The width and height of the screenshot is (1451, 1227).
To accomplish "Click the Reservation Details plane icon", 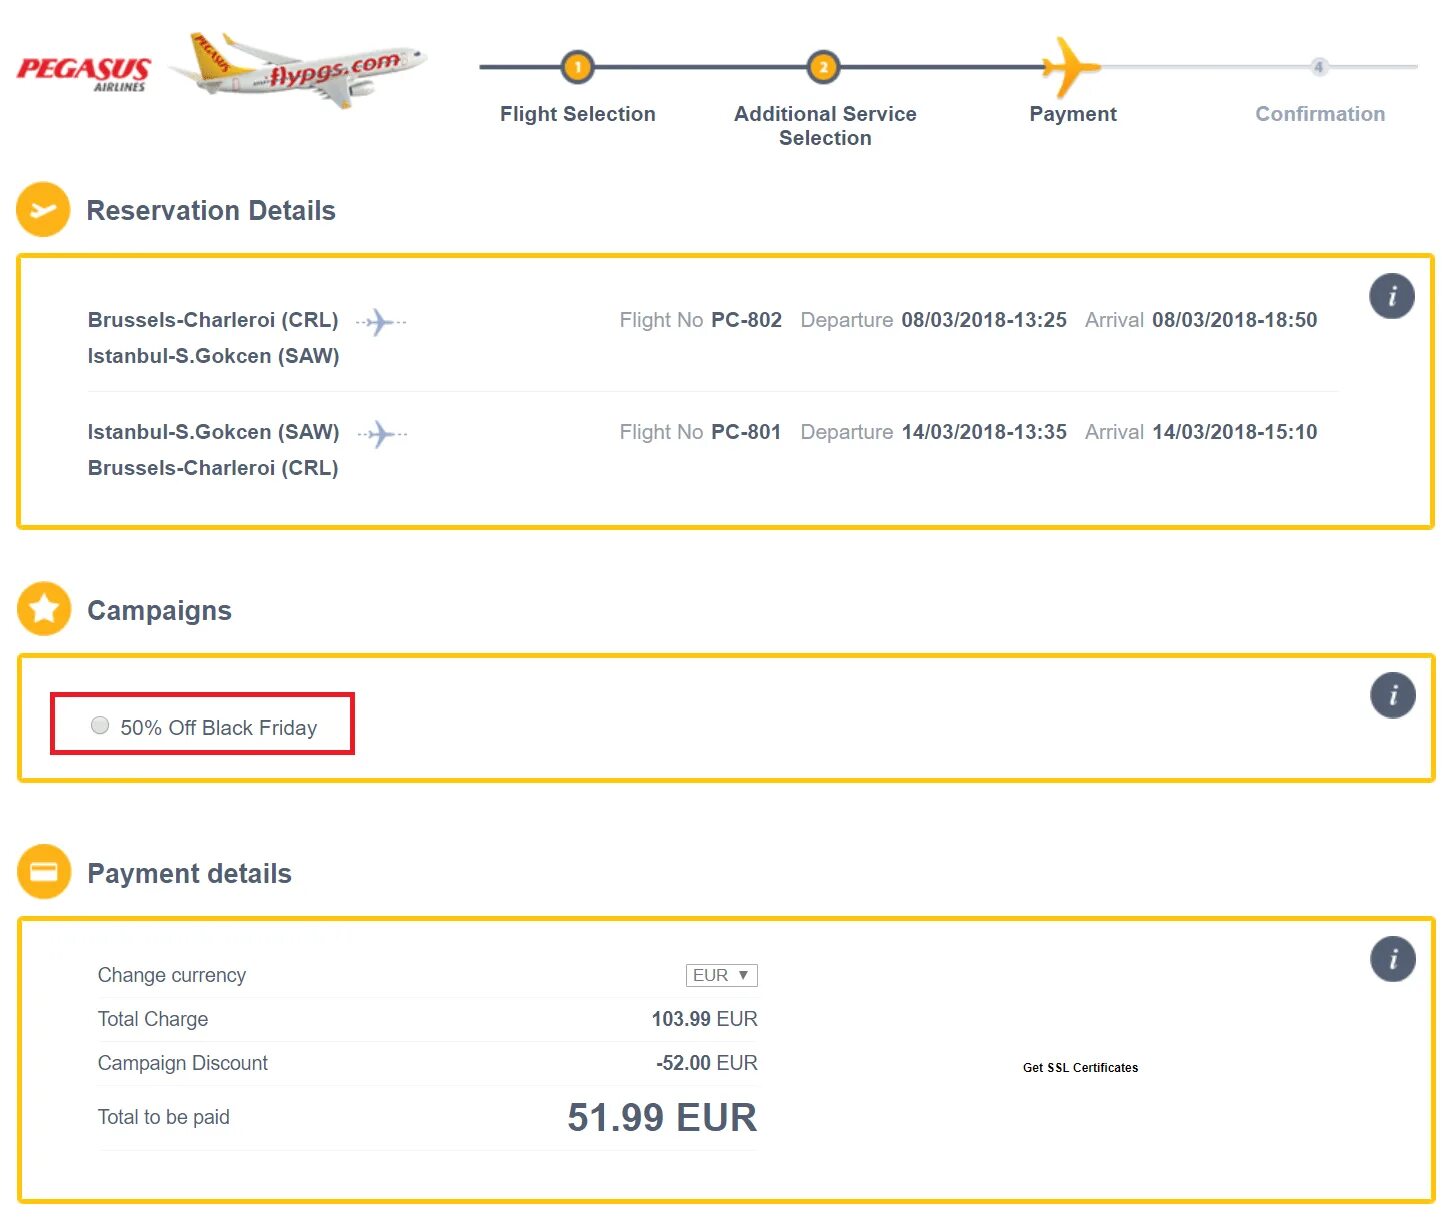I will click(x=43, y=210).
